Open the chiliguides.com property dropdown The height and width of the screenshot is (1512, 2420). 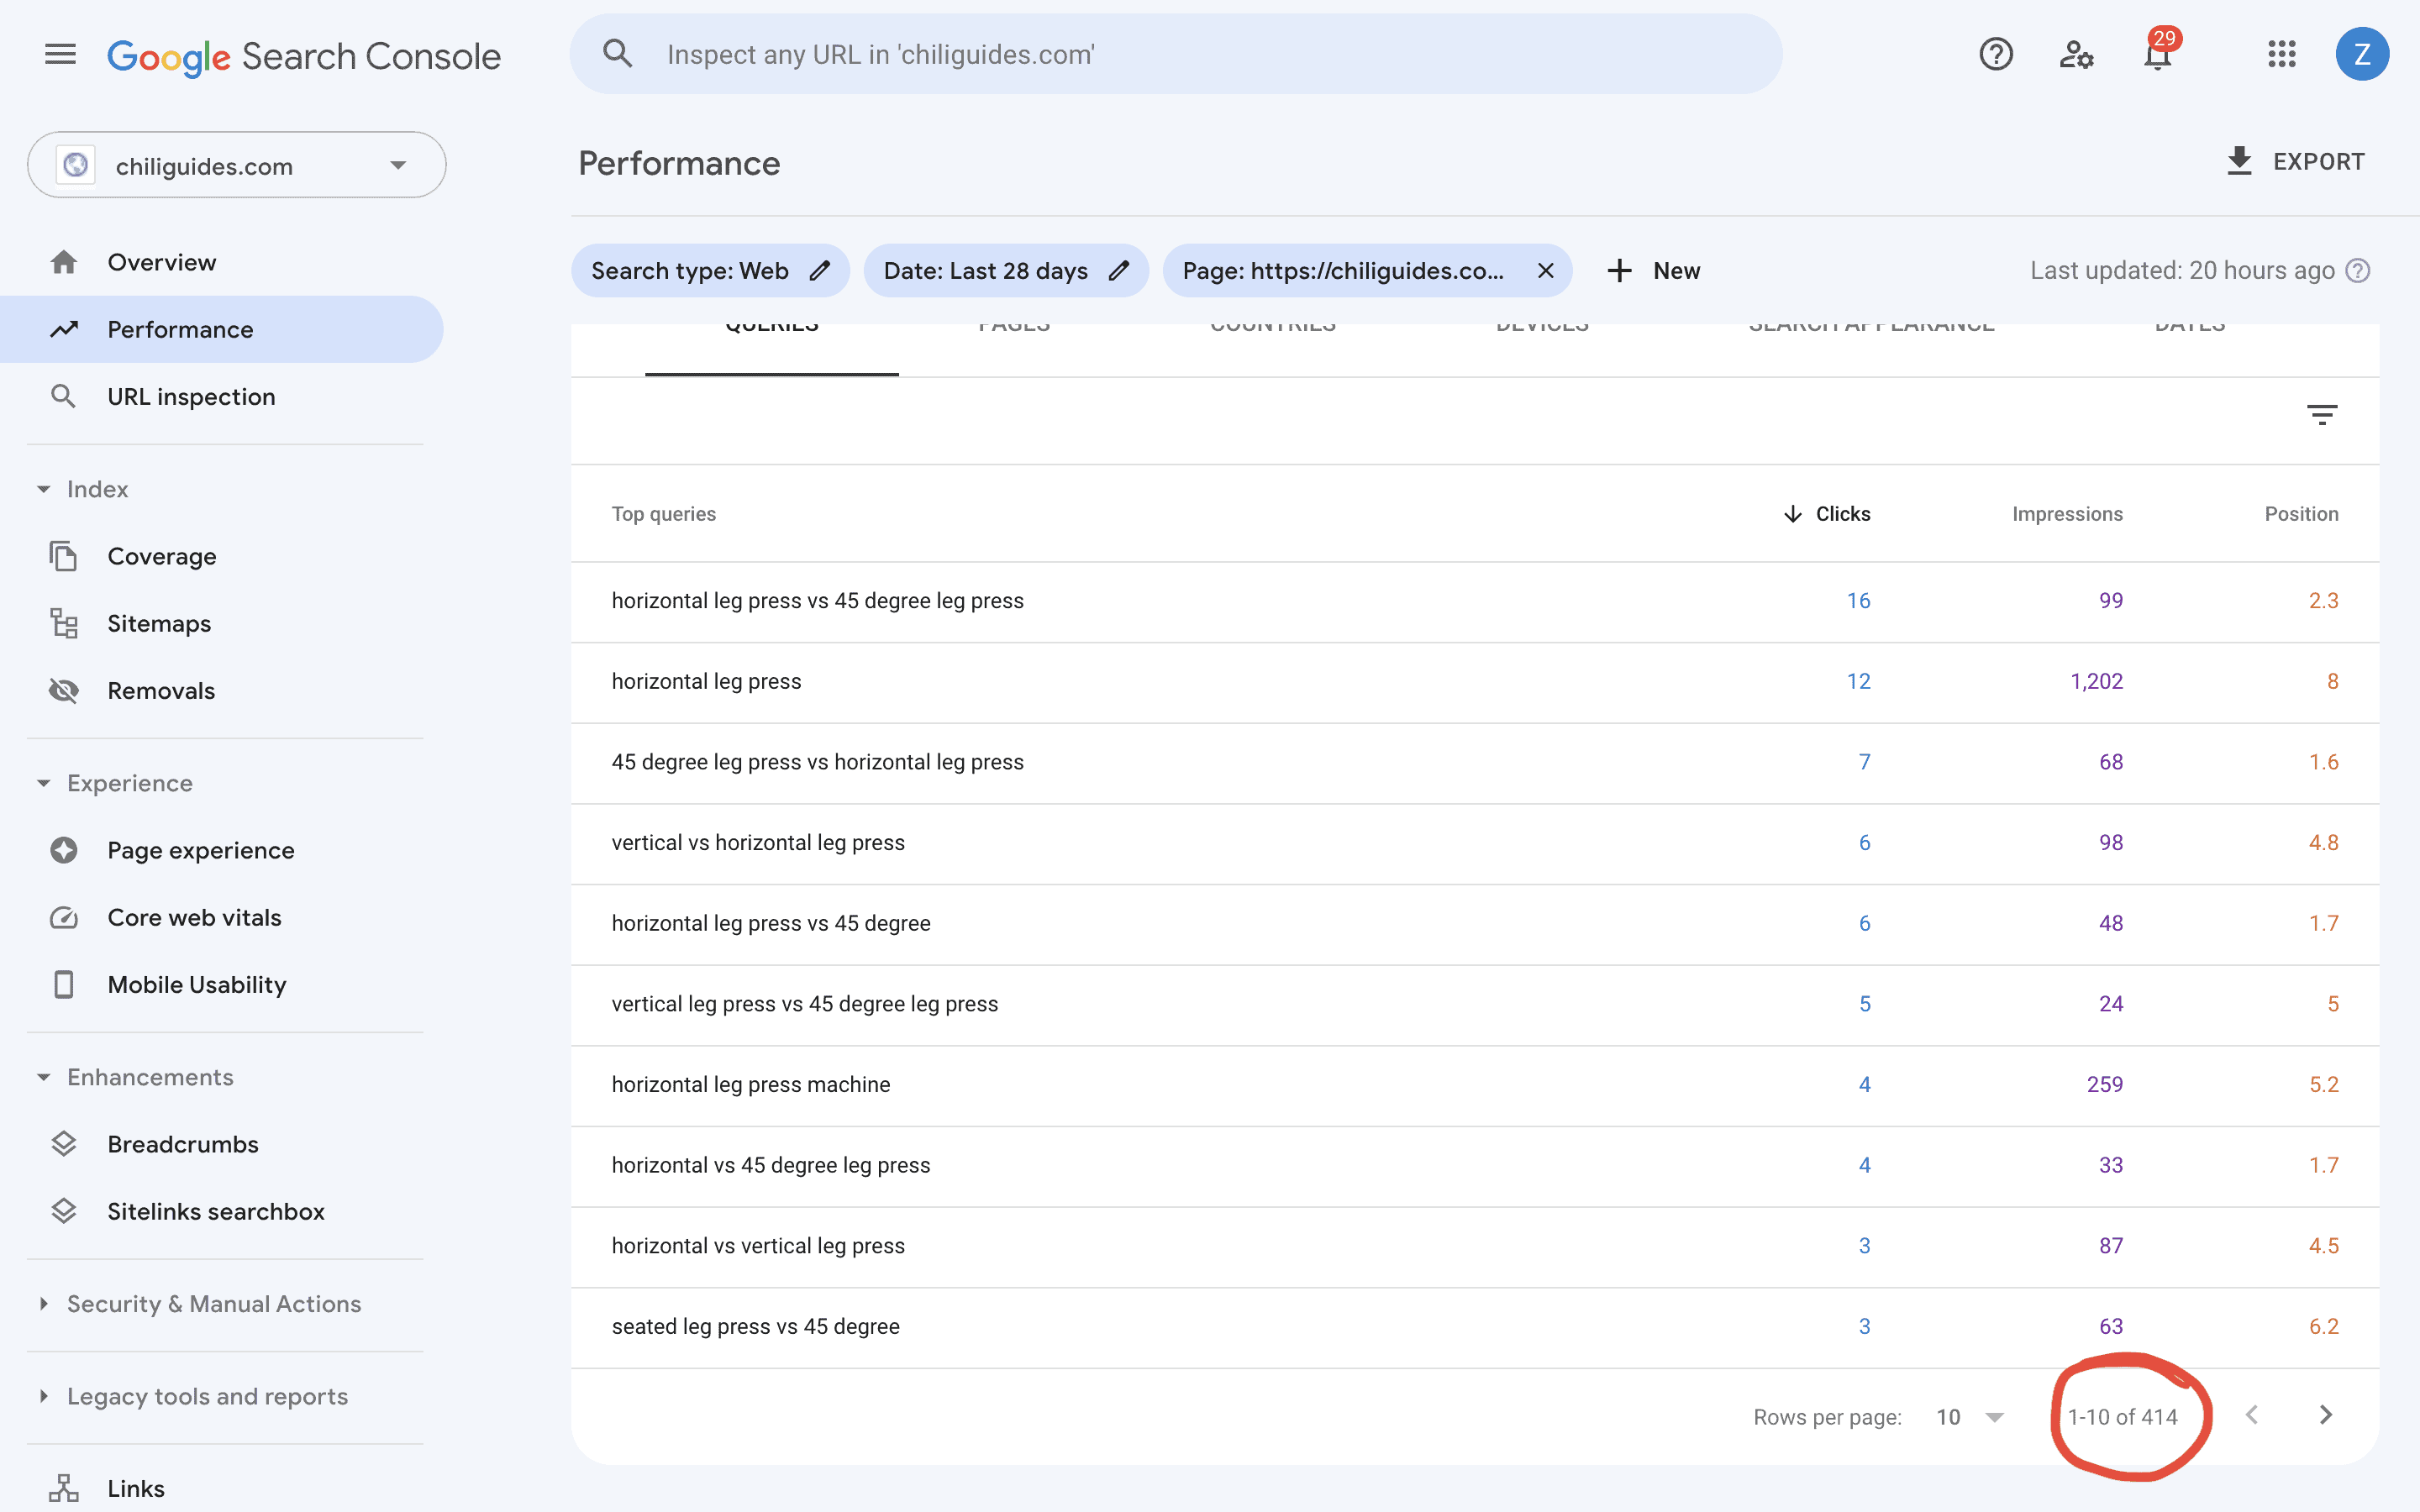(x=237, y=165)
